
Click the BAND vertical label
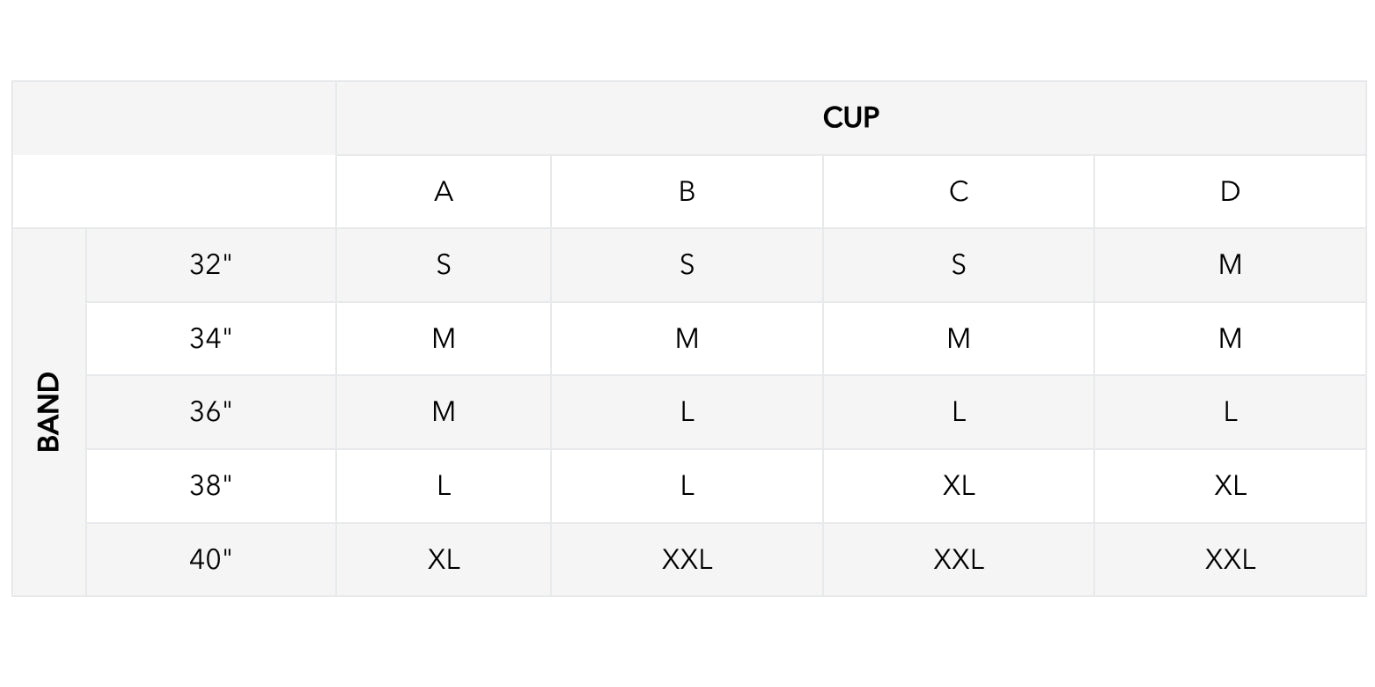point(49,412)
